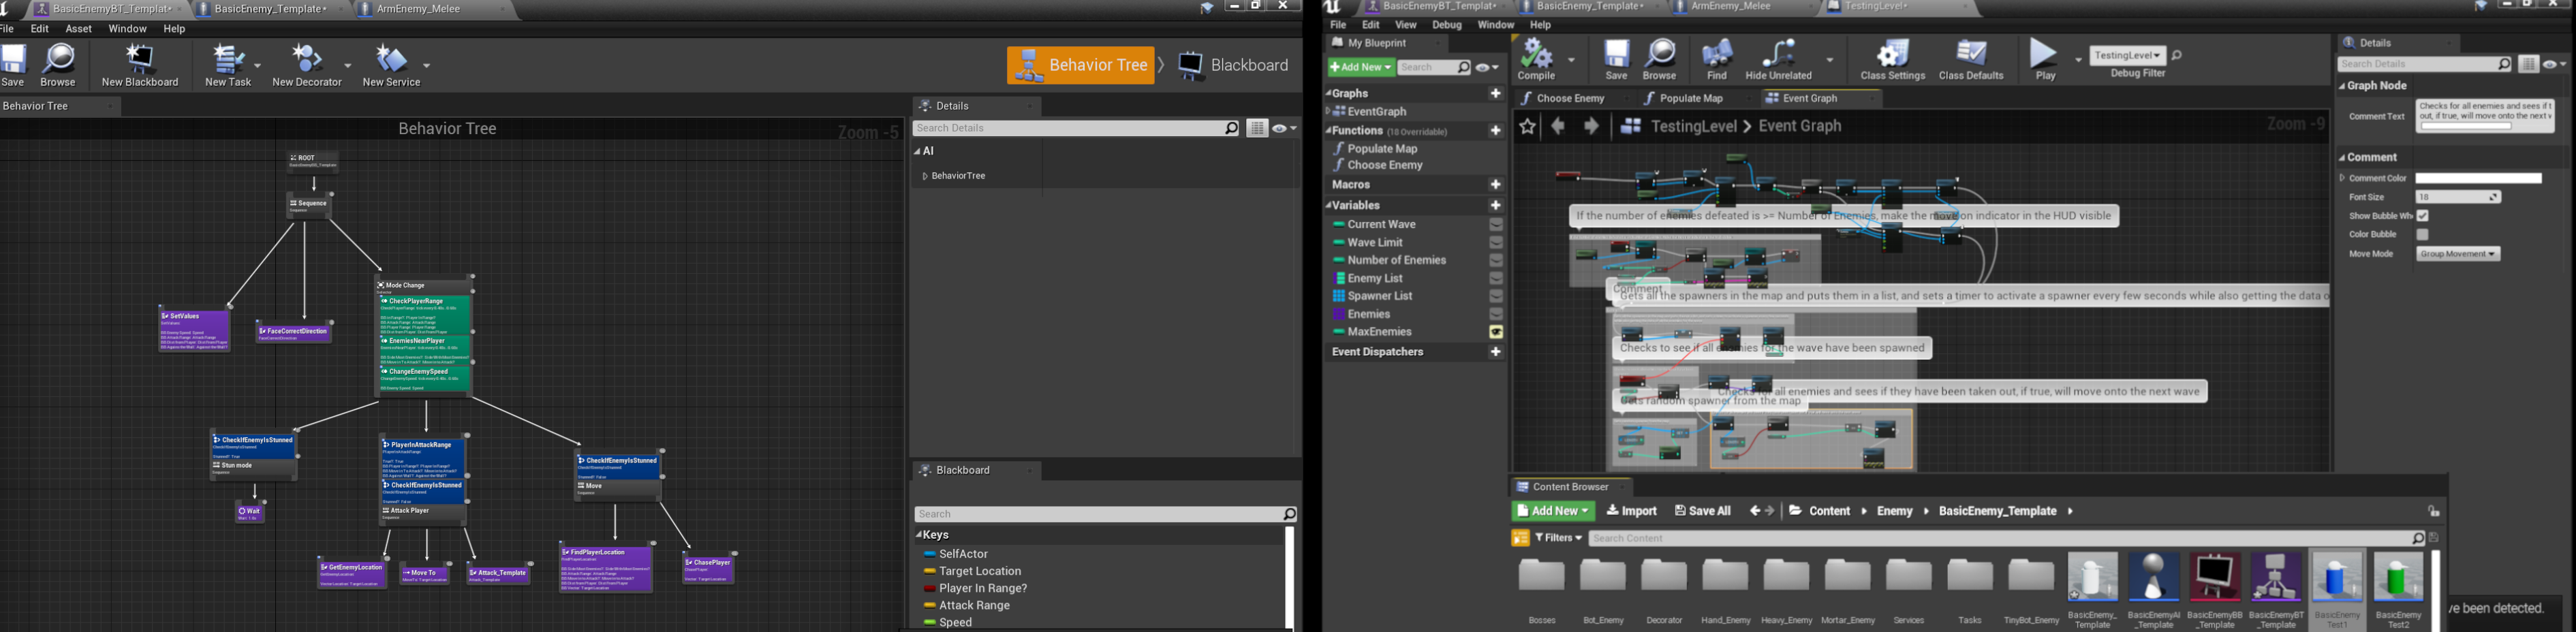Add a new macro with plus icon

tap(1496, 185)
